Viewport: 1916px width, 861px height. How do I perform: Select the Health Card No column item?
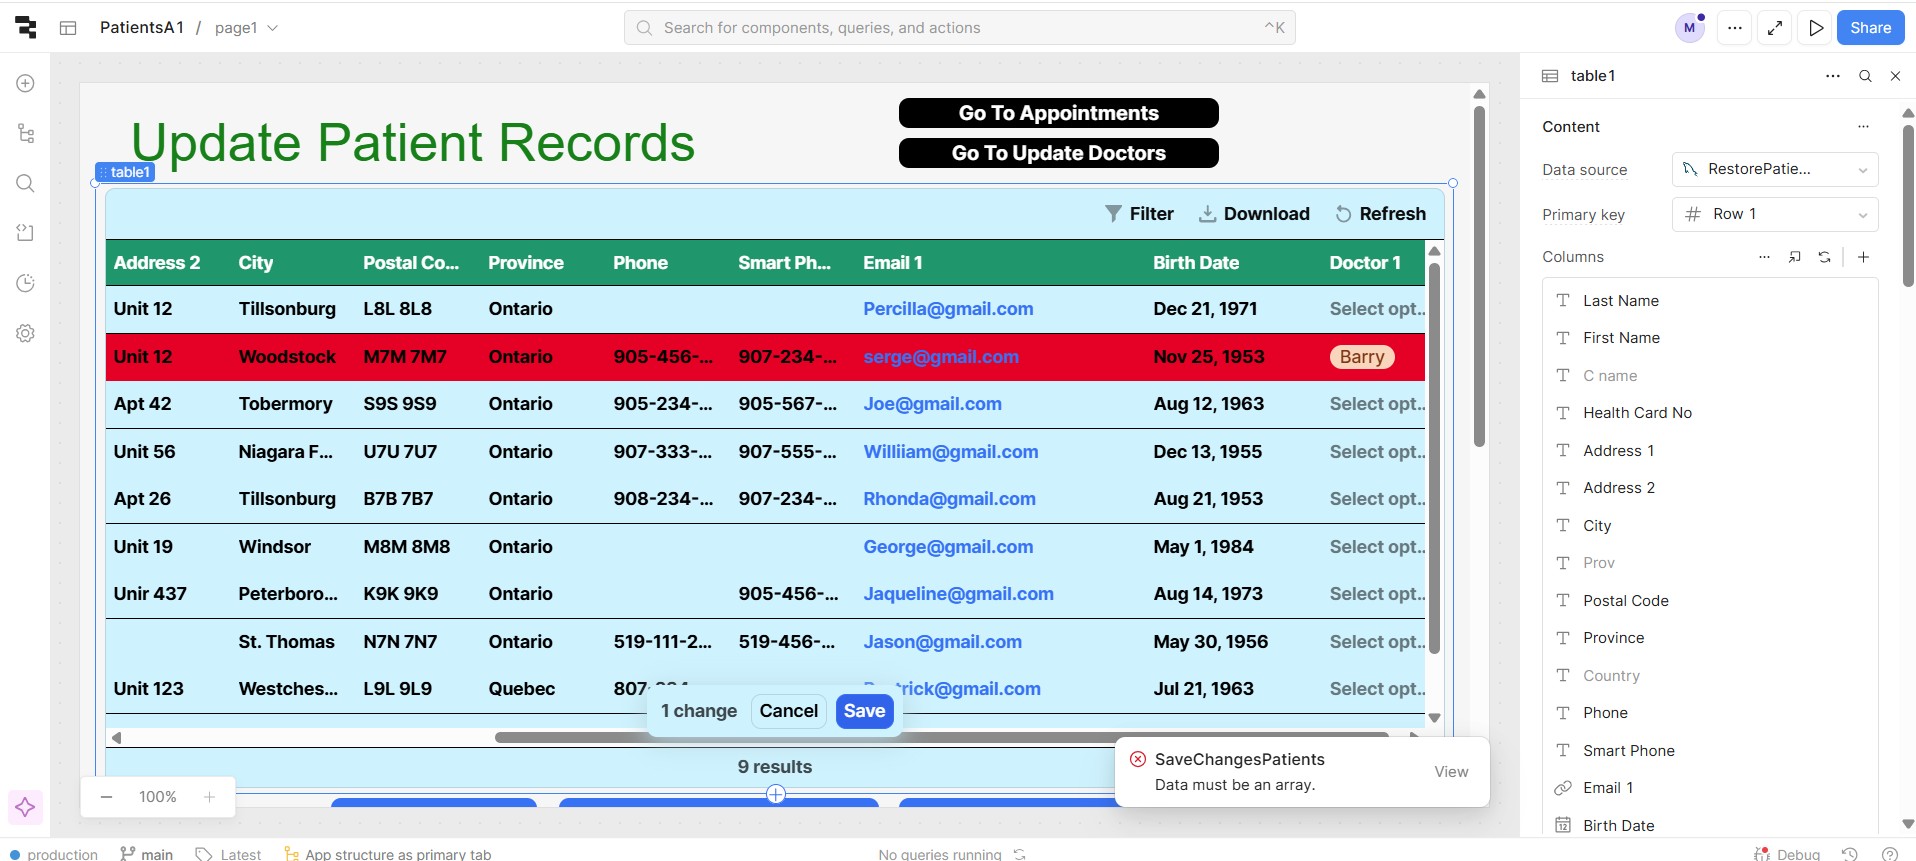(x=1637, y=413)
